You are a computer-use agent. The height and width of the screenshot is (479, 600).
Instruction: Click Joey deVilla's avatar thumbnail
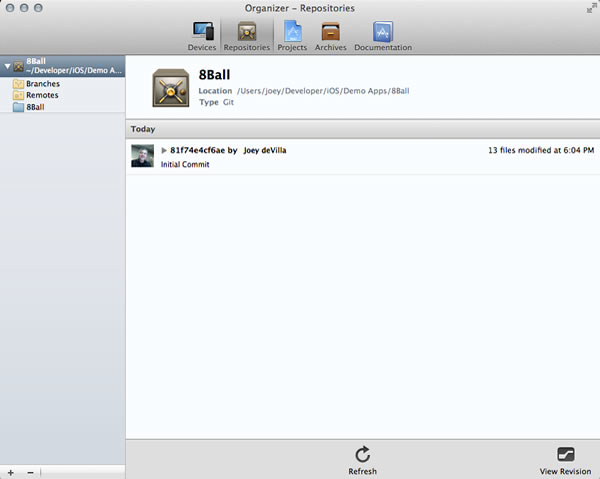[x=142, y=156]
